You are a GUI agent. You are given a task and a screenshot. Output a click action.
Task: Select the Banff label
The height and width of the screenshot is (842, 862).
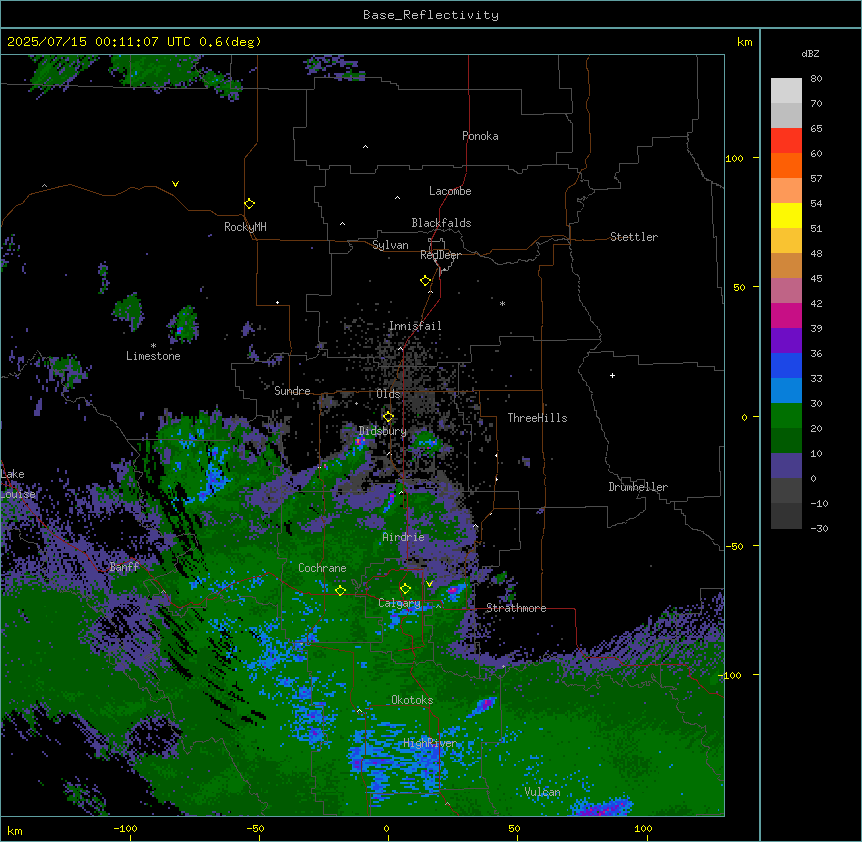pyautogui.click(x=124, y=567)
